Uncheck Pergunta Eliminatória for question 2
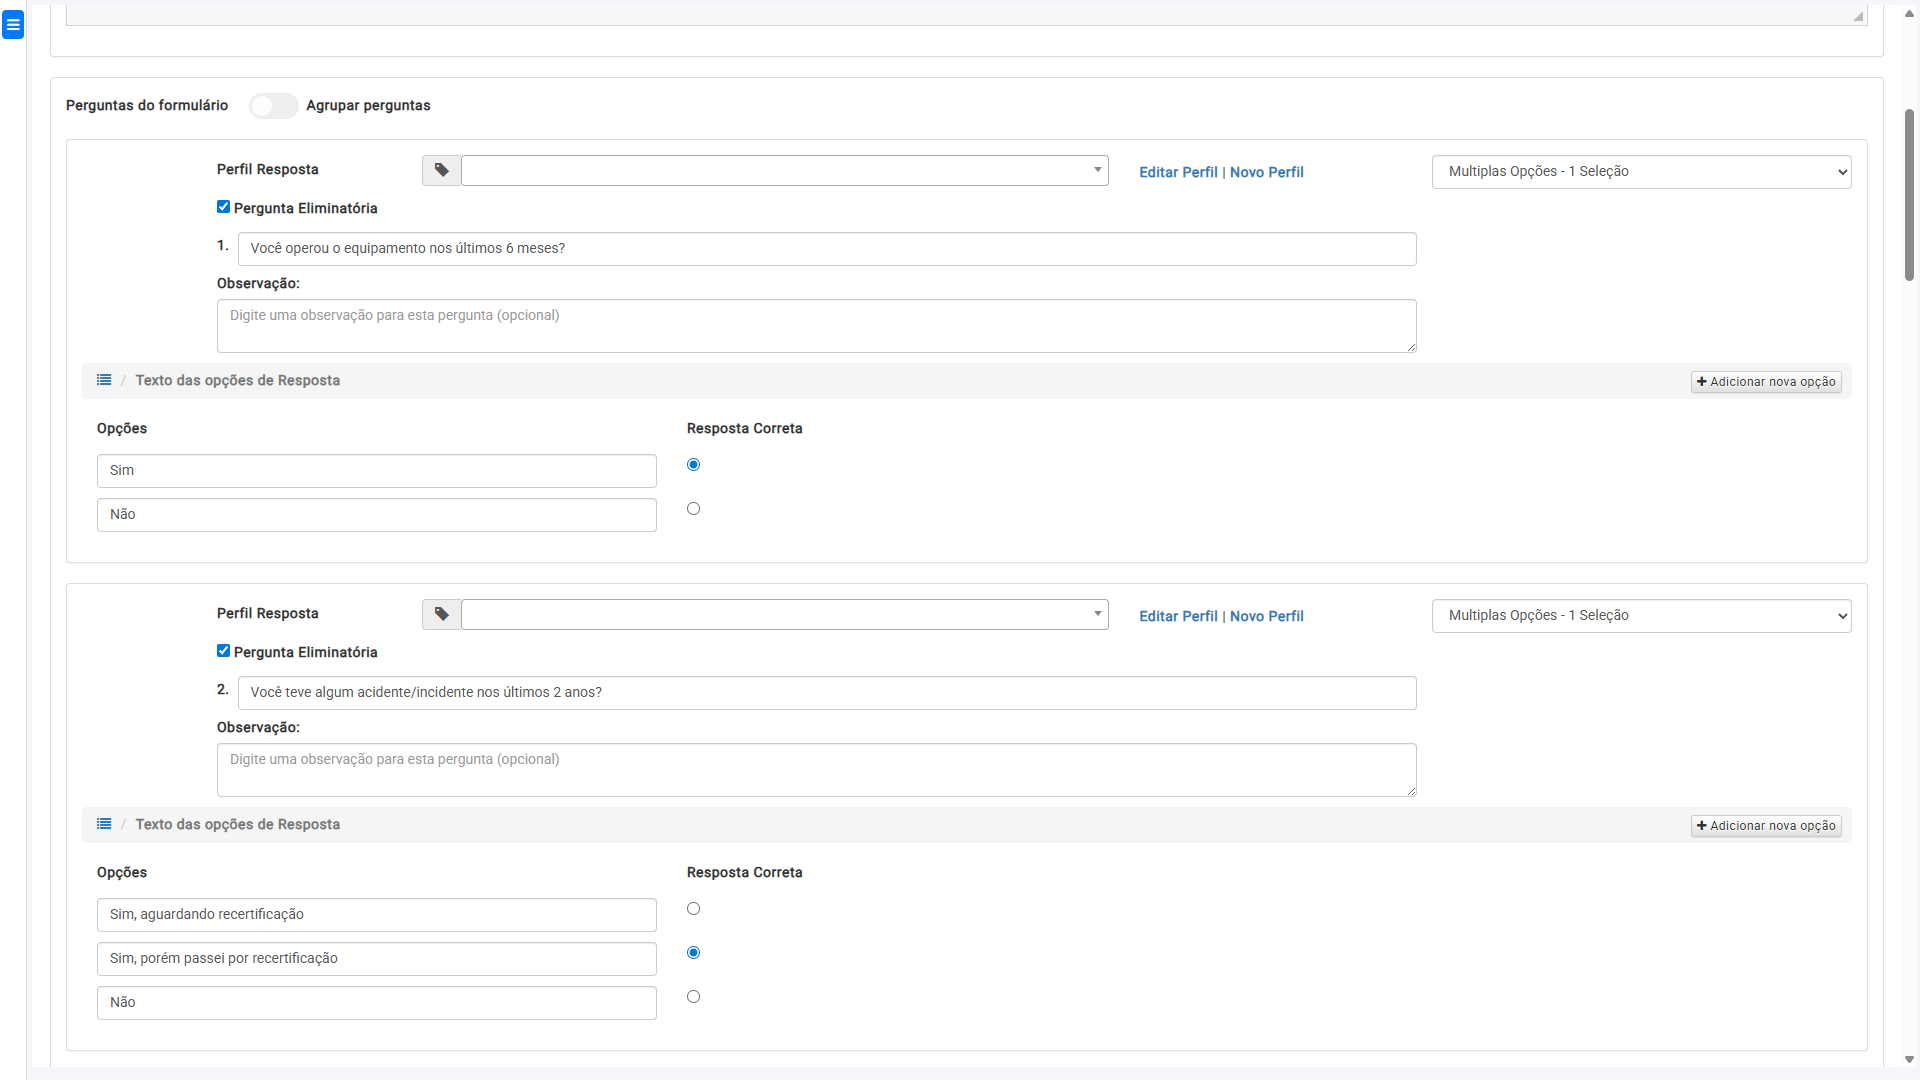Viewport: 1920px width, 1080px height. [x=223, y=651]
